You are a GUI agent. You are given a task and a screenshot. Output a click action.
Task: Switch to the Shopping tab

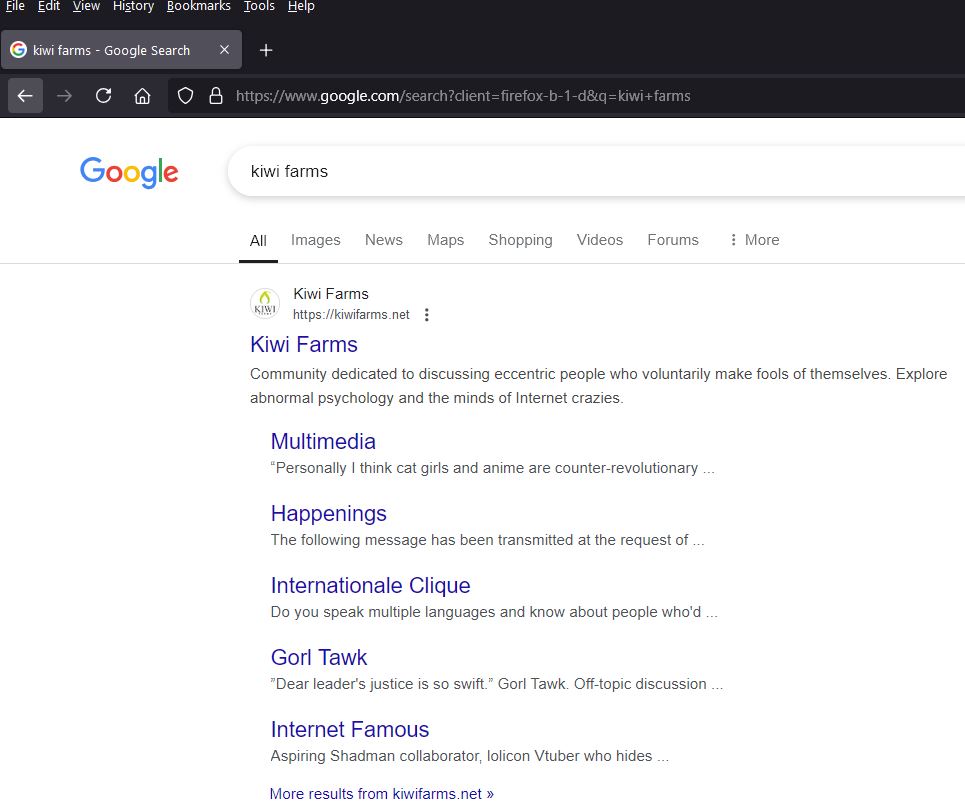coord(521,240)
